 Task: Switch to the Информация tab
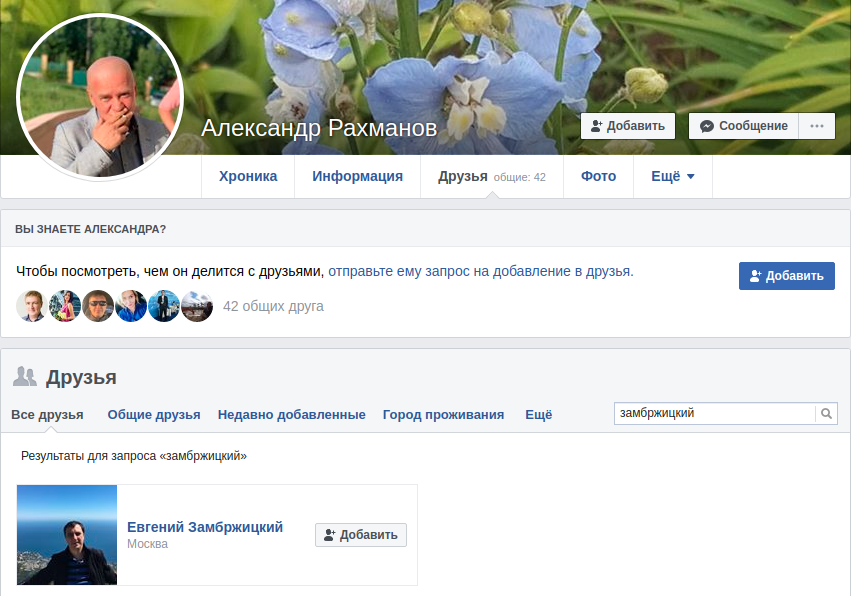click(357, 177)
